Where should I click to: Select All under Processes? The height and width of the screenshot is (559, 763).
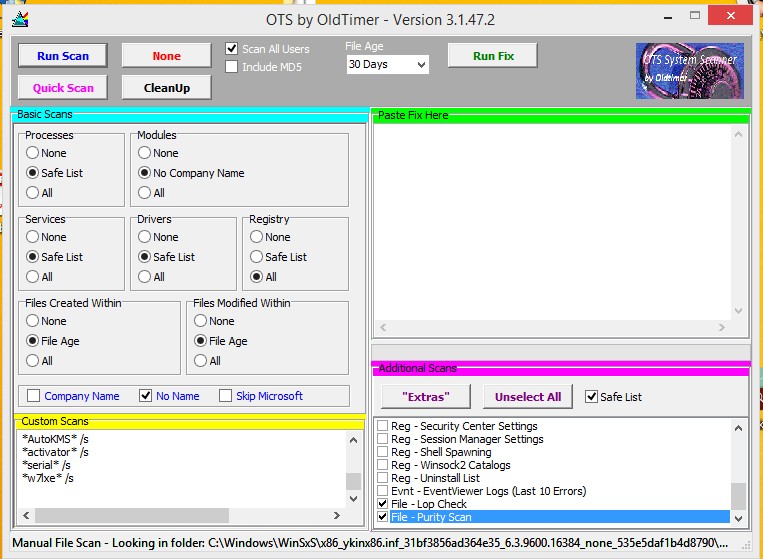(33, 193)
